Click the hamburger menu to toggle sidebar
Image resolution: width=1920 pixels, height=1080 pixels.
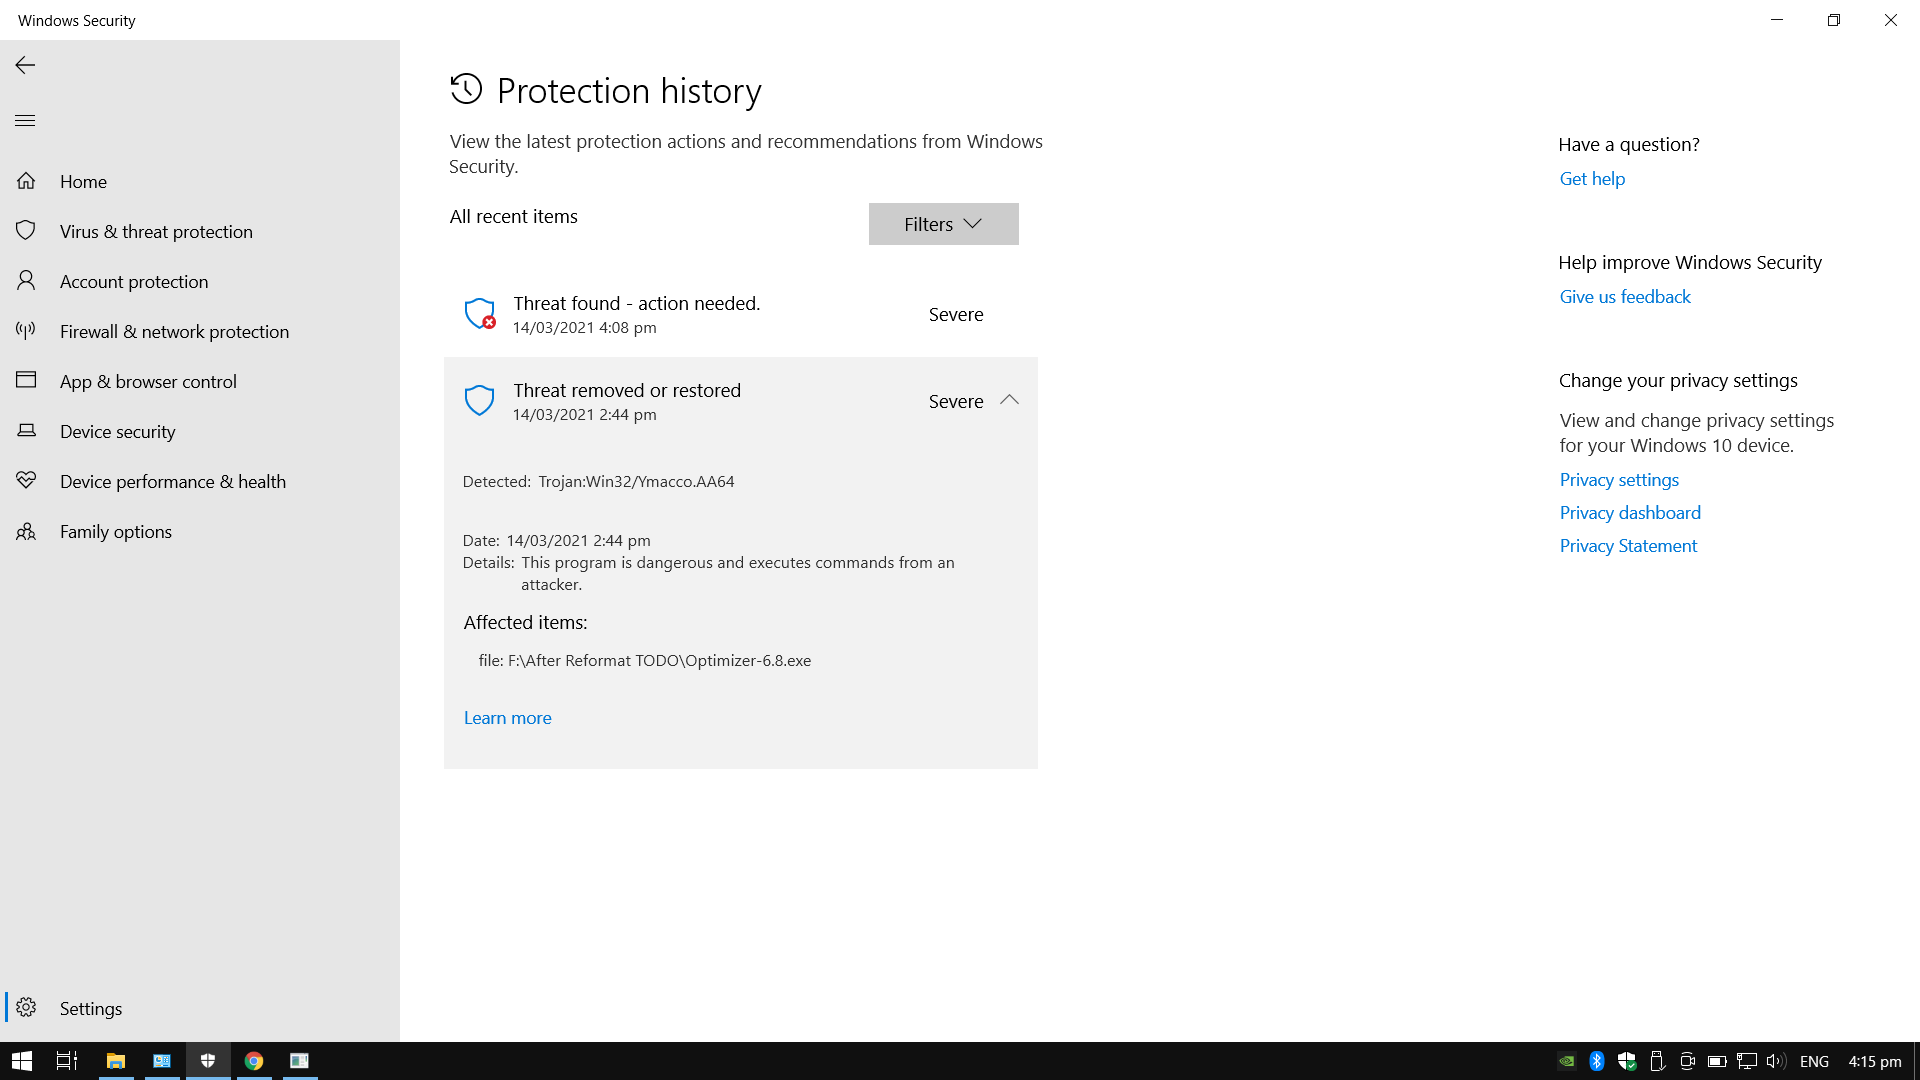coord(24,120)
